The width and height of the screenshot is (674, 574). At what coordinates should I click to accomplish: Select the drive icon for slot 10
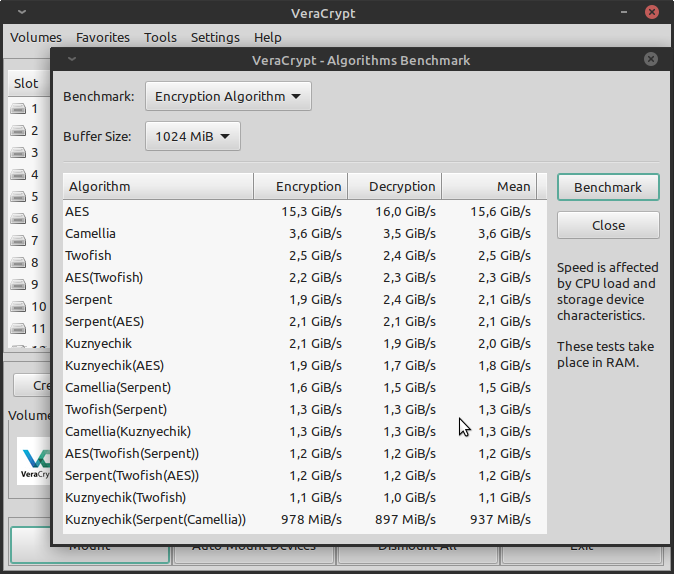pyautogui.click(x=18, y=307)
